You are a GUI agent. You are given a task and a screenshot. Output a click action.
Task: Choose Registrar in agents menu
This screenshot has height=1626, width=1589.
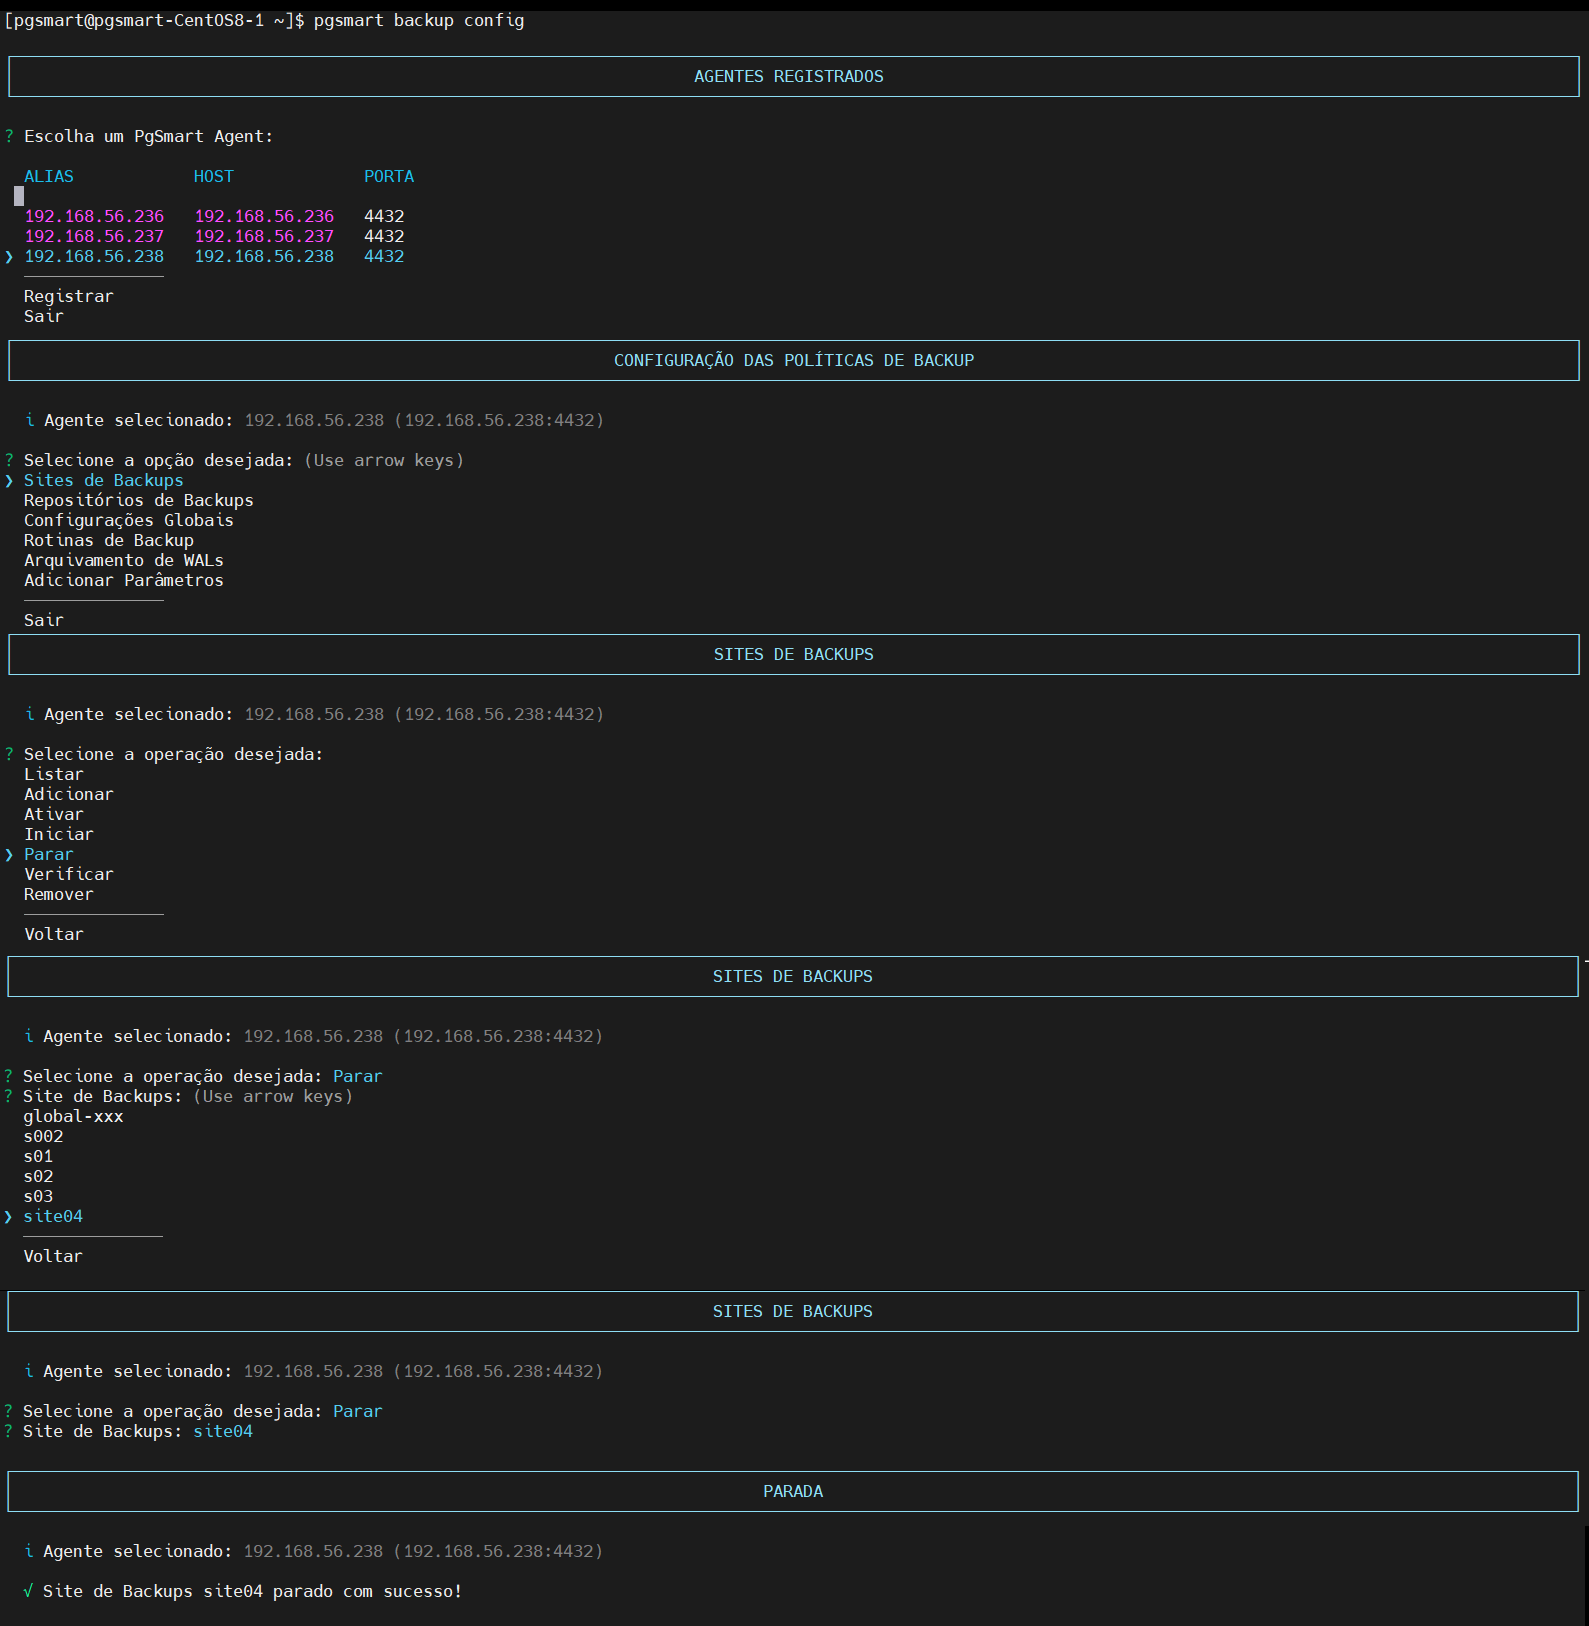pyautogui.click(x=69, y=296)
